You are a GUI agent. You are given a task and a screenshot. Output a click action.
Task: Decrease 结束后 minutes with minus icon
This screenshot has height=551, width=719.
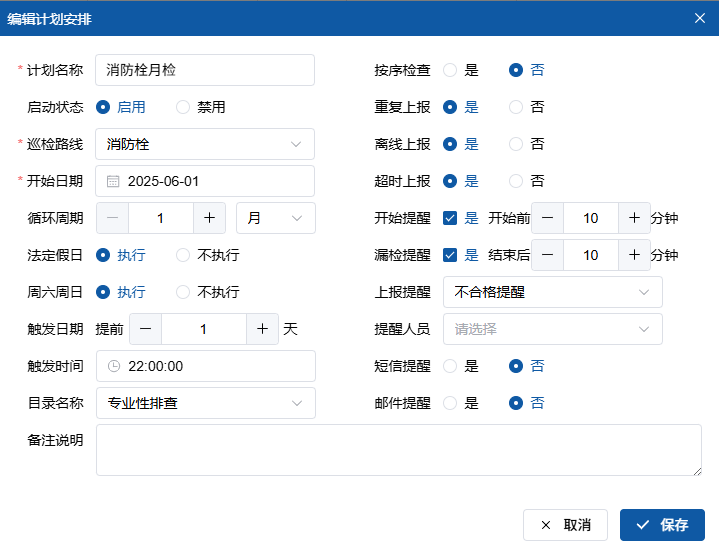tap(547, 255)
